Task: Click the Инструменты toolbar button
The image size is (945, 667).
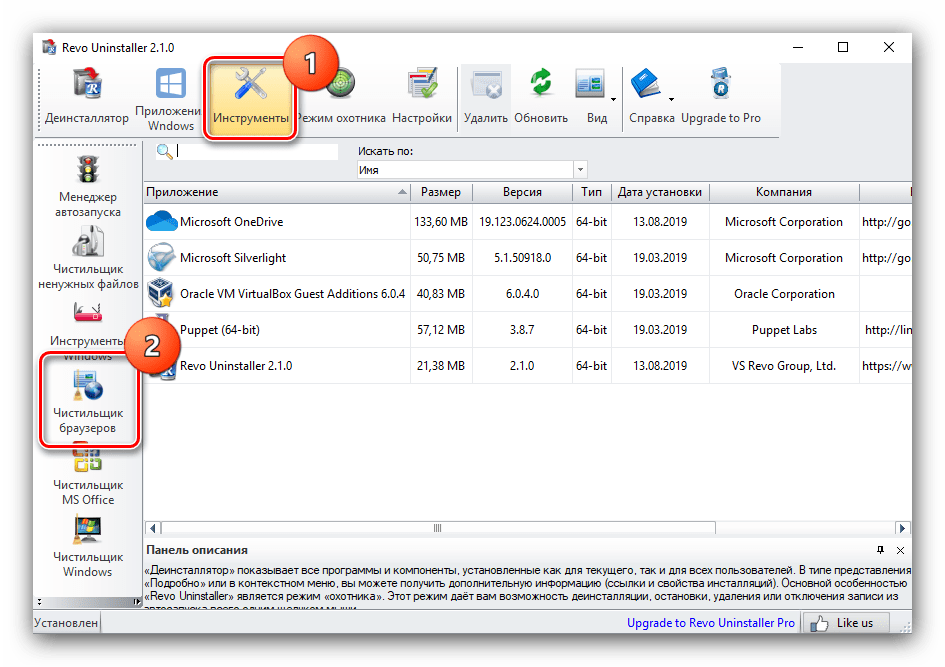Action: [x=251, y=97]
